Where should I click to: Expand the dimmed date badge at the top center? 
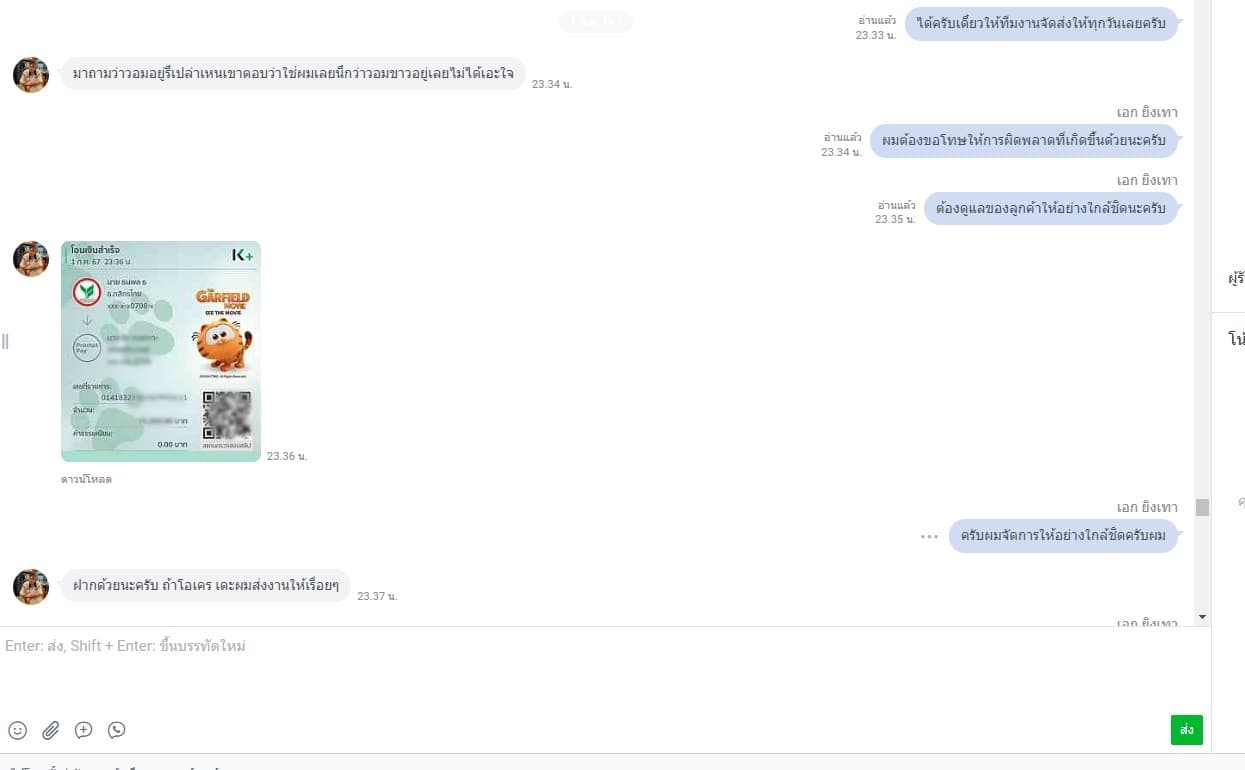tap(595, 20)
